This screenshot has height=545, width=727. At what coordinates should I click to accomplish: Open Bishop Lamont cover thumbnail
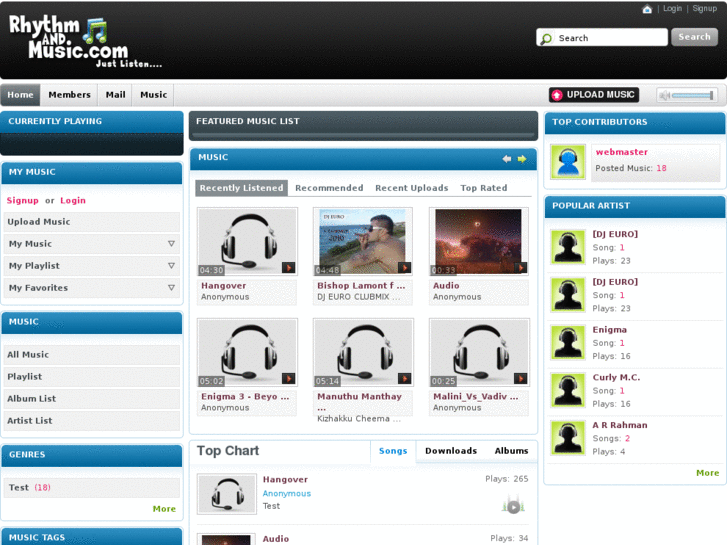(x=363, y=241)
